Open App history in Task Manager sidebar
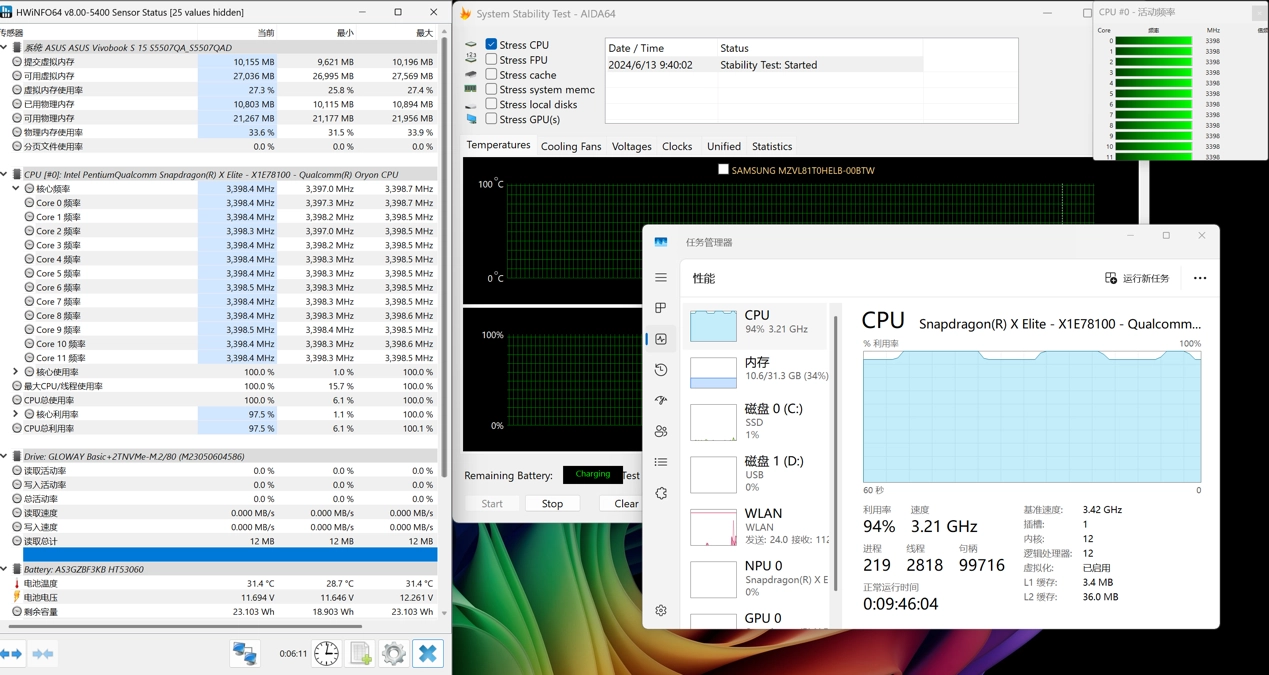The height and width of the screenshot is (675, 1269). pos(661,370)
